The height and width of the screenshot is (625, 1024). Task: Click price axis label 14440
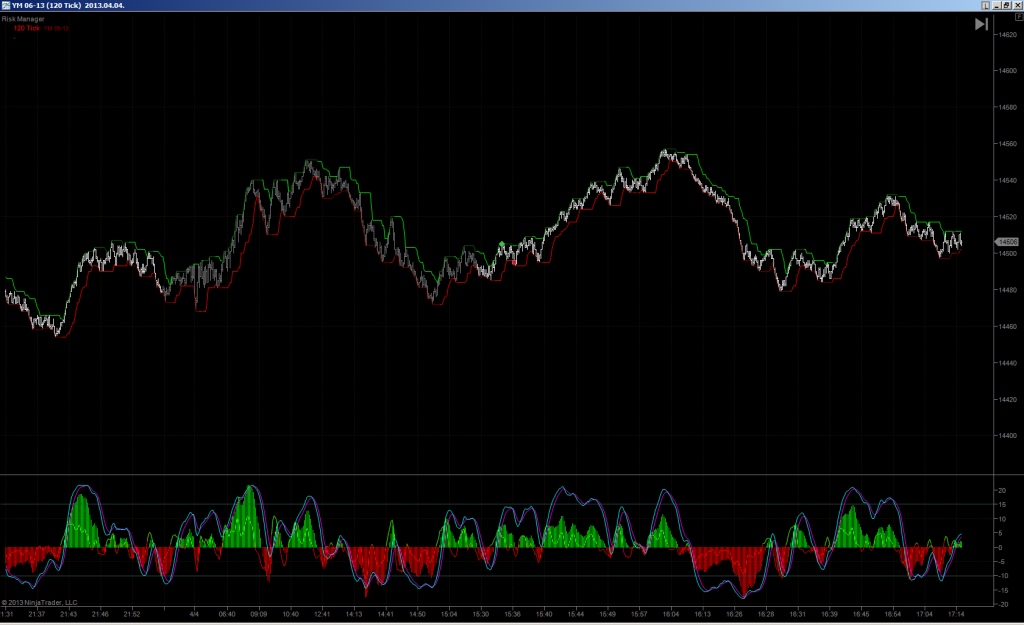pos(1008,363)
